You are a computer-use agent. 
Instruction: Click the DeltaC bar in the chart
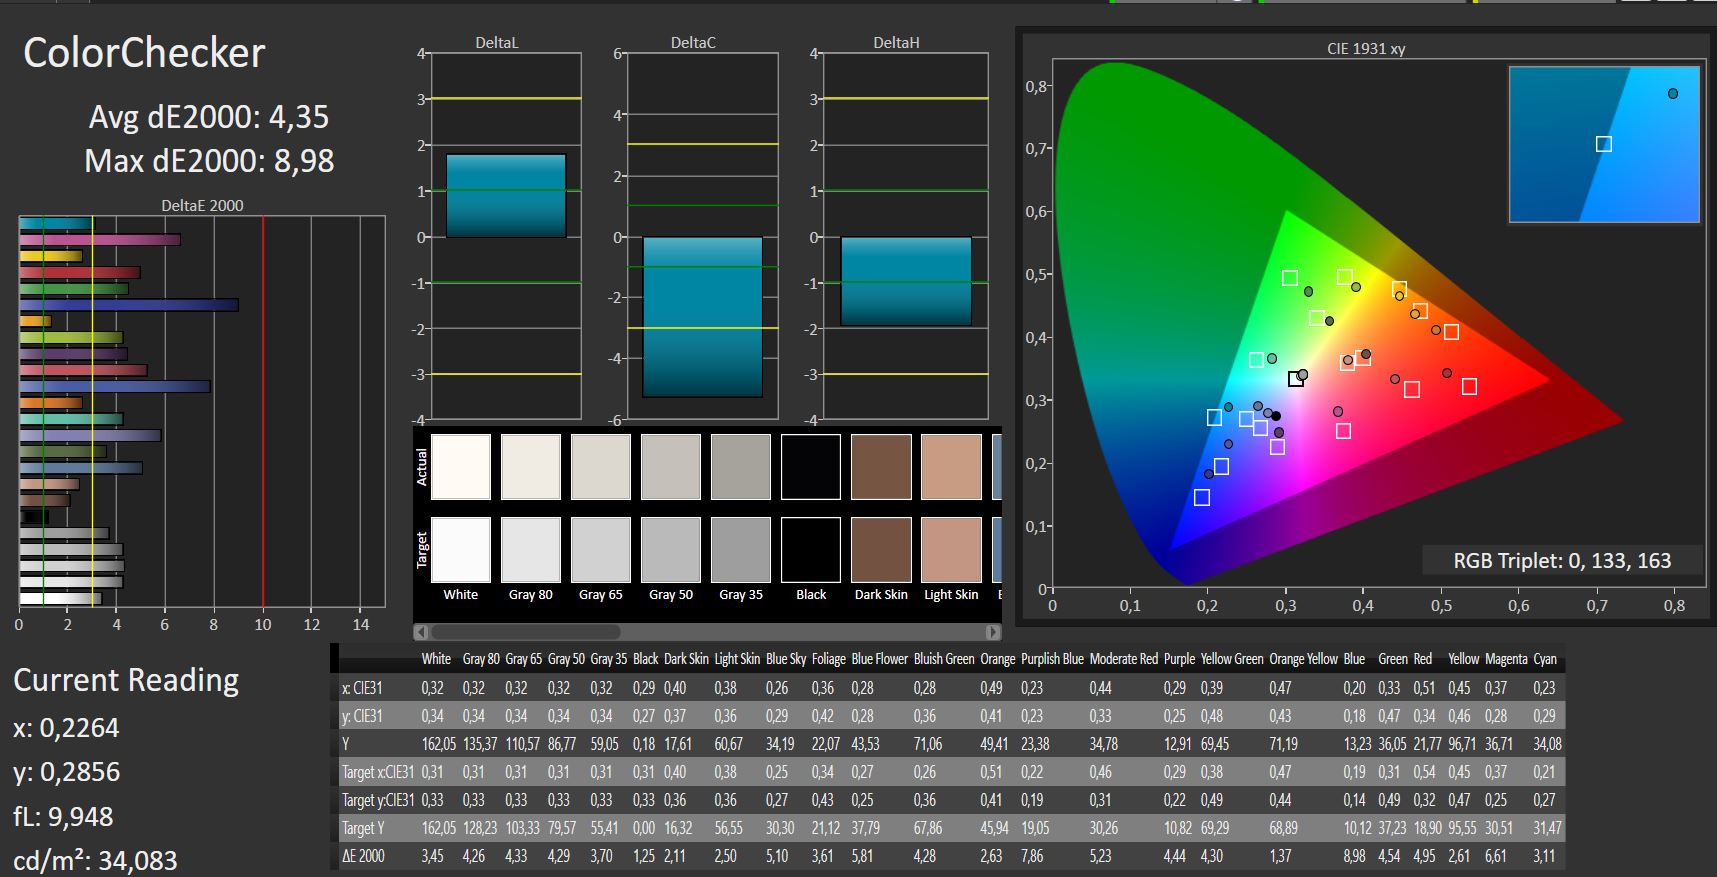tap(702, 317)
